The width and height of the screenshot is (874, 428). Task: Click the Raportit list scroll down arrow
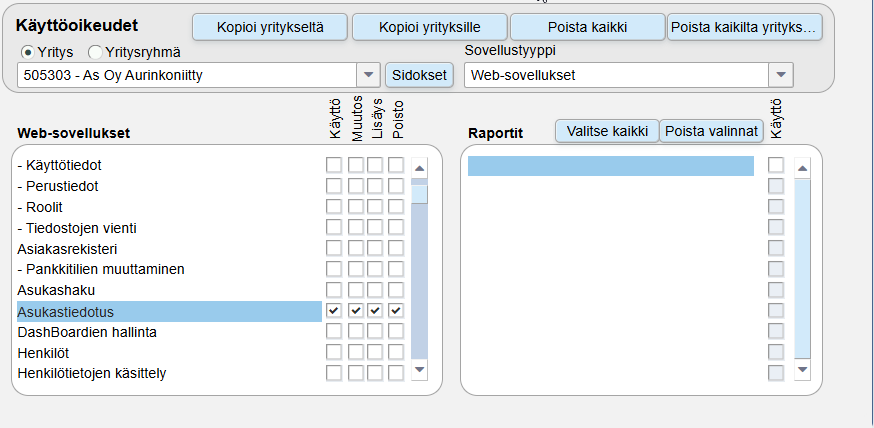pos(802,369)
